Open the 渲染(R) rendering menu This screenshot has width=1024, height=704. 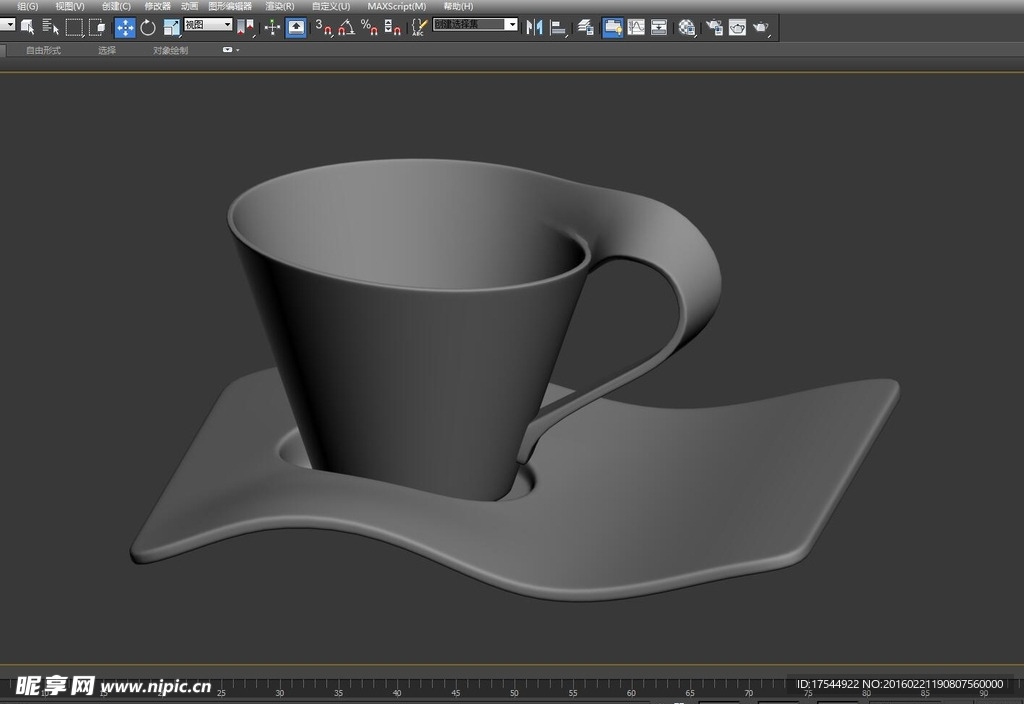(279, 6)
